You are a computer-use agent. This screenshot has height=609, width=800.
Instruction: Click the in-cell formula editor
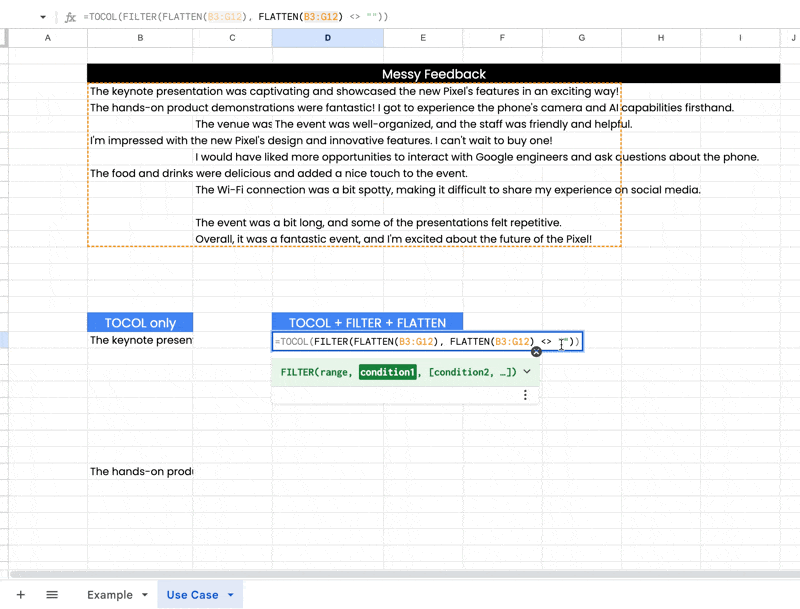(427, 341)
